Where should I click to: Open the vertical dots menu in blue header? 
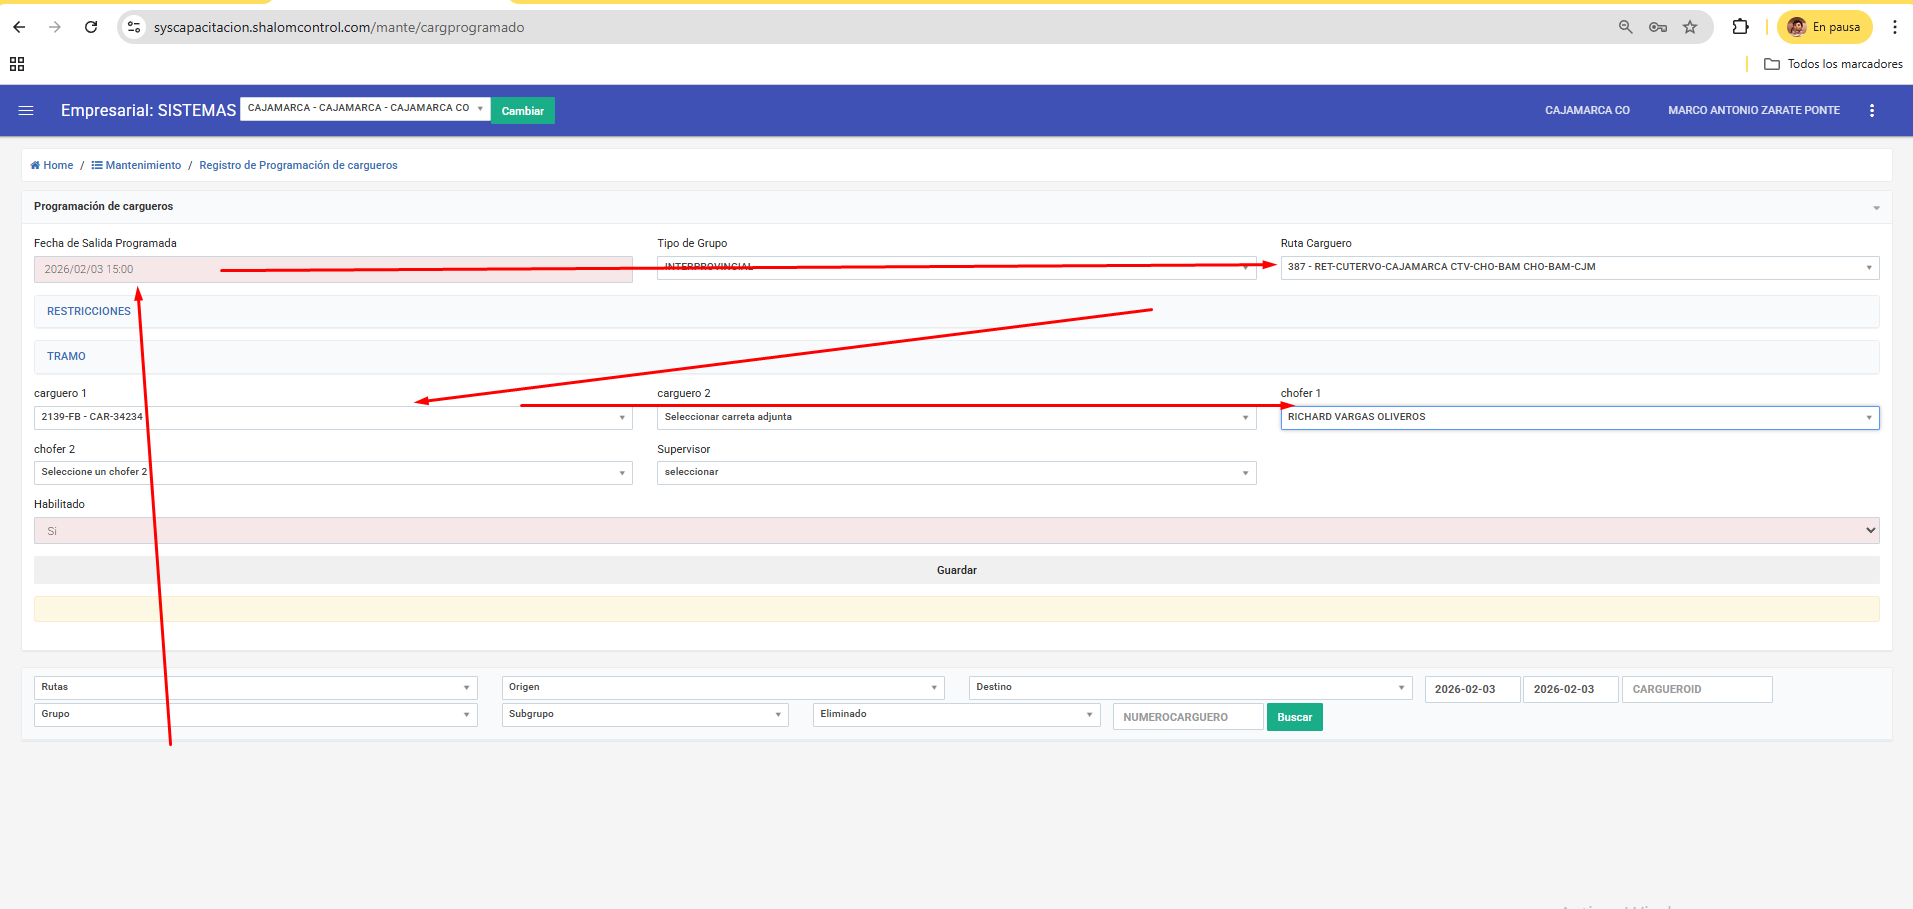(x=1872, y=110)
